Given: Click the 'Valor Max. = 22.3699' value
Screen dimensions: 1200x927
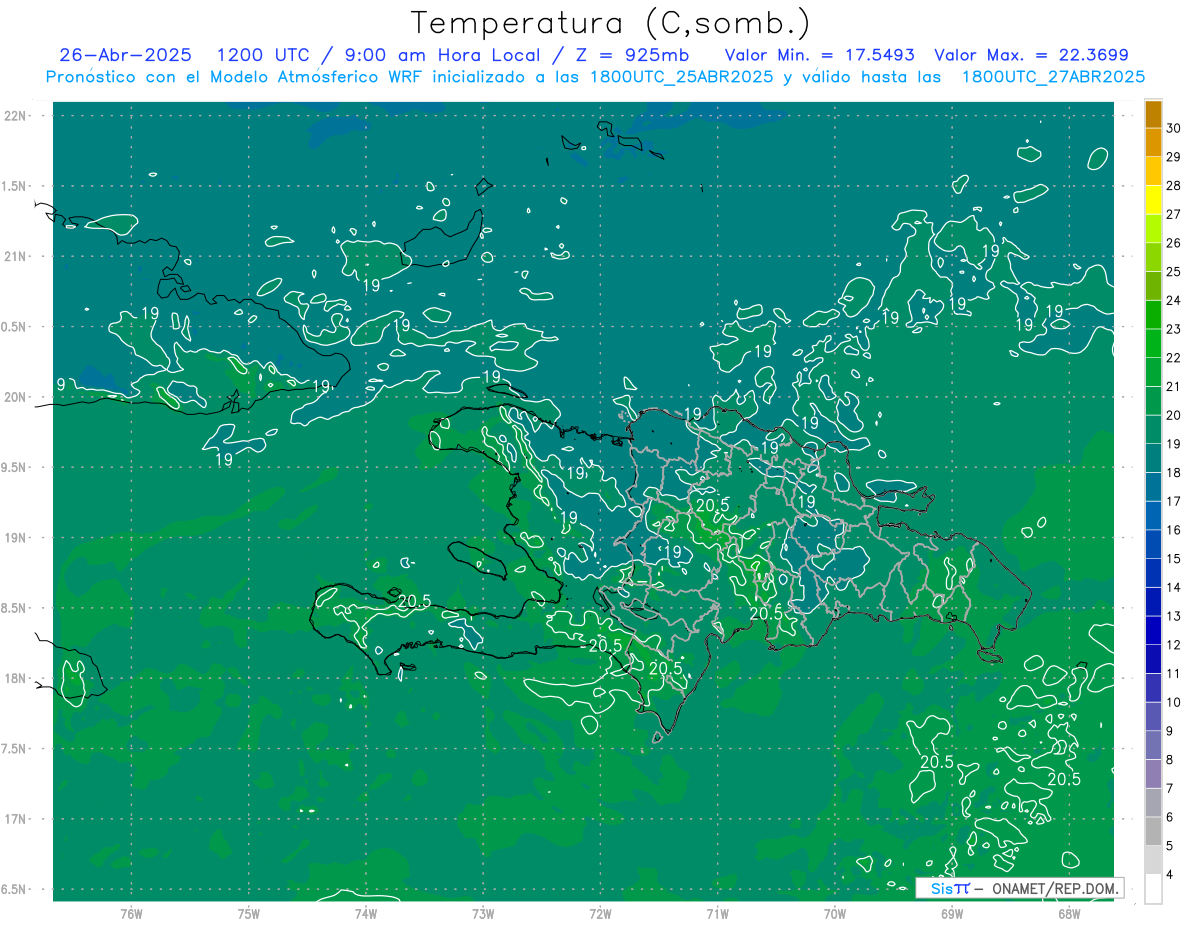Looking at the screenshot, I should pyautogui.click(x=1031, y=55).
